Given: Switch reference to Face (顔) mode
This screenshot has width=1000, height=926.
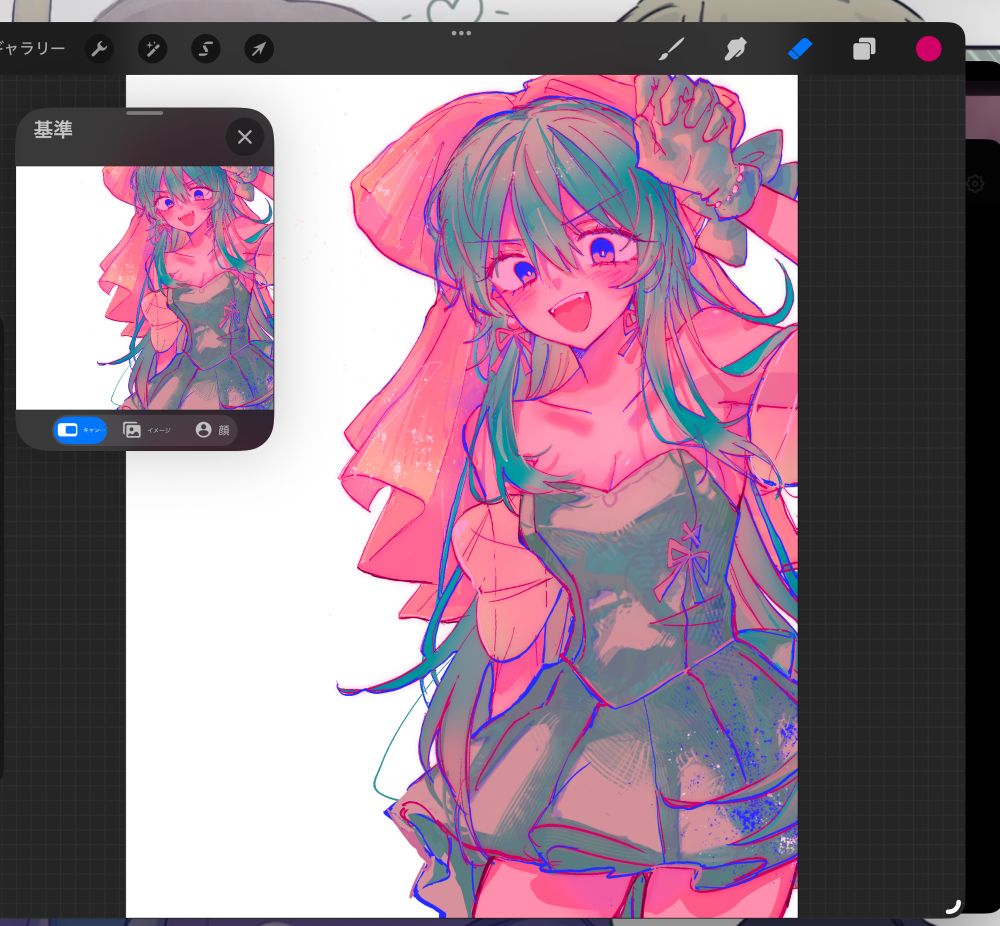Looking at the screenshot, I should (x=212, y=430).
